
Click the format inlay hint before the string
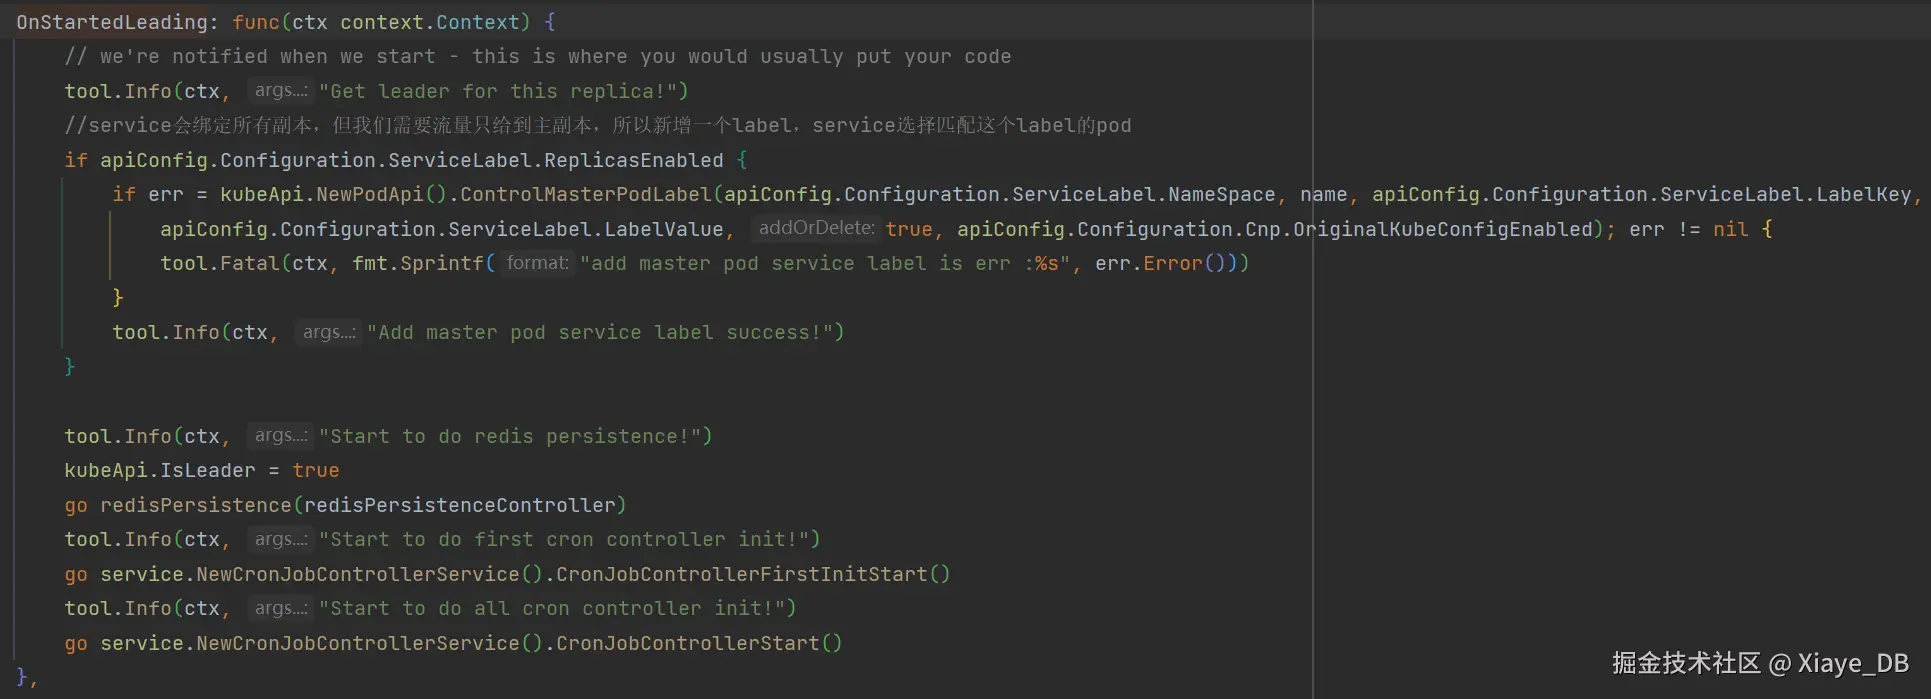[537, 263]
